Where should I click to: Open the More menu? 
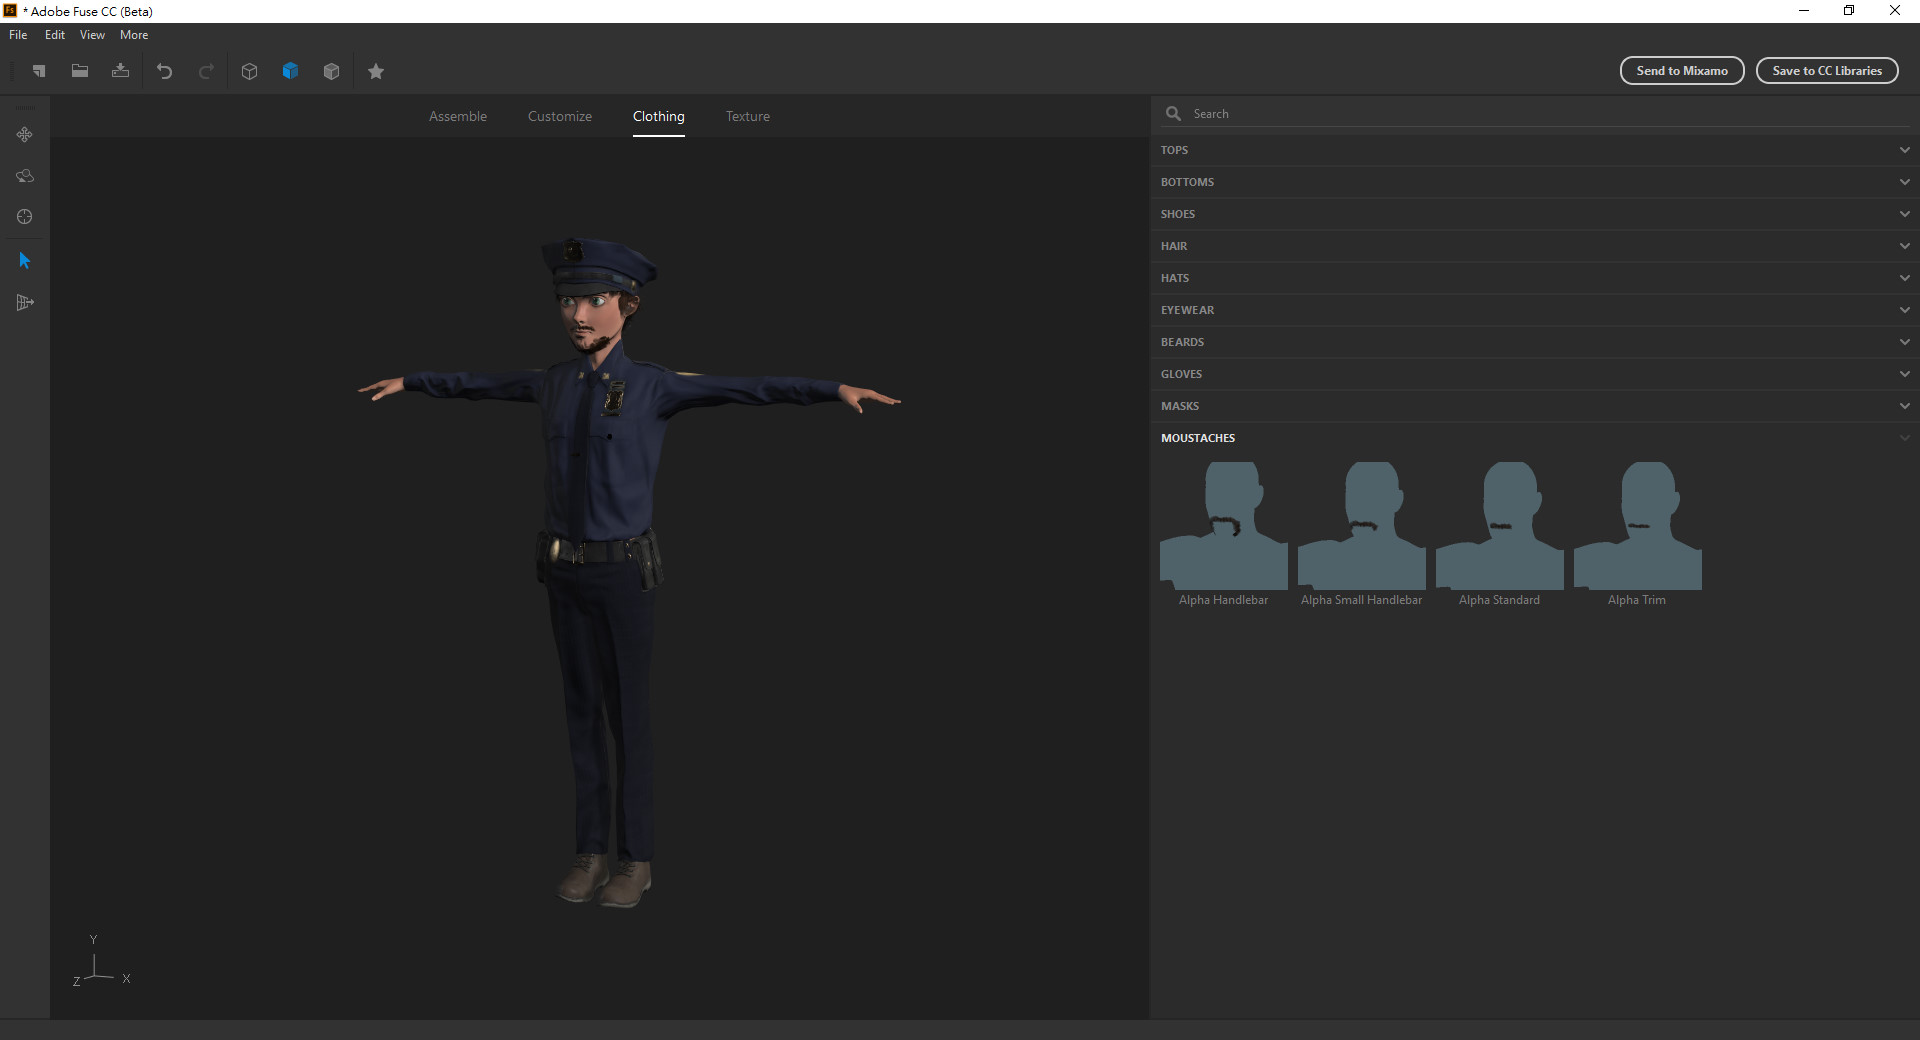[134, 35]
